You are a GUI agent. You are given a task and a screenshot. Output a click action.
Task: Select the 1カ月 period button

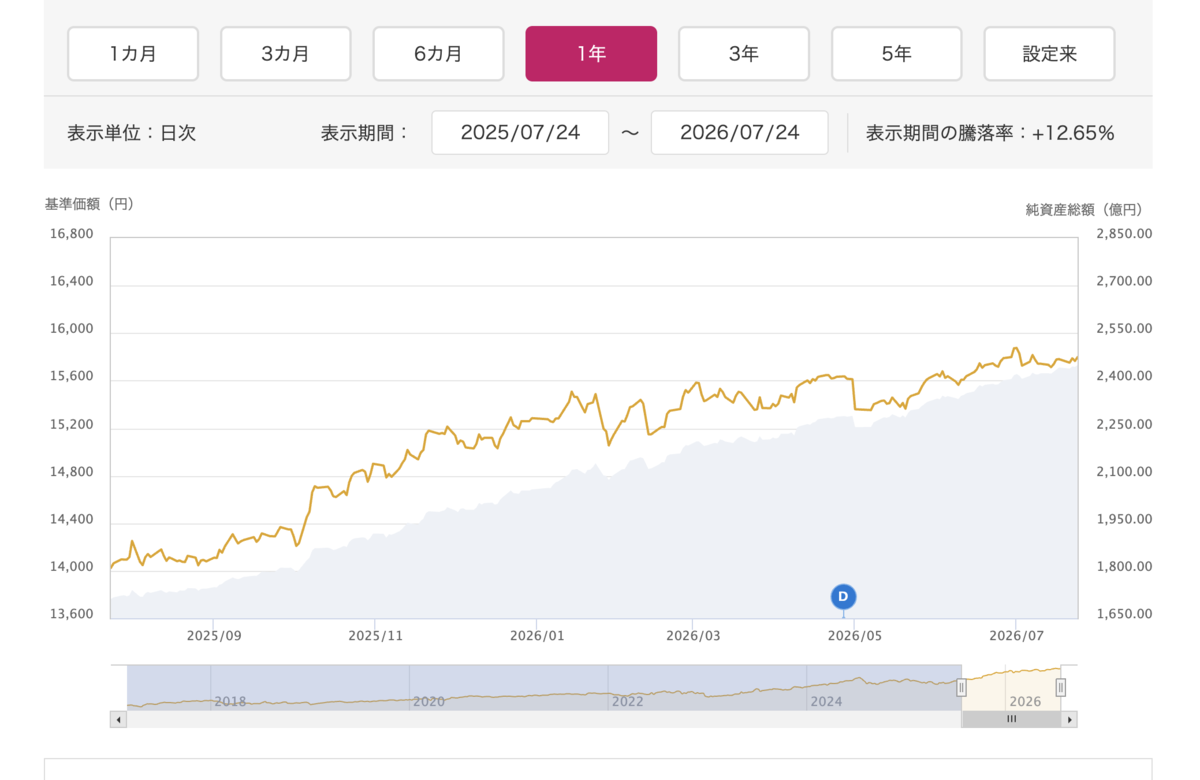tap(133, 54)
